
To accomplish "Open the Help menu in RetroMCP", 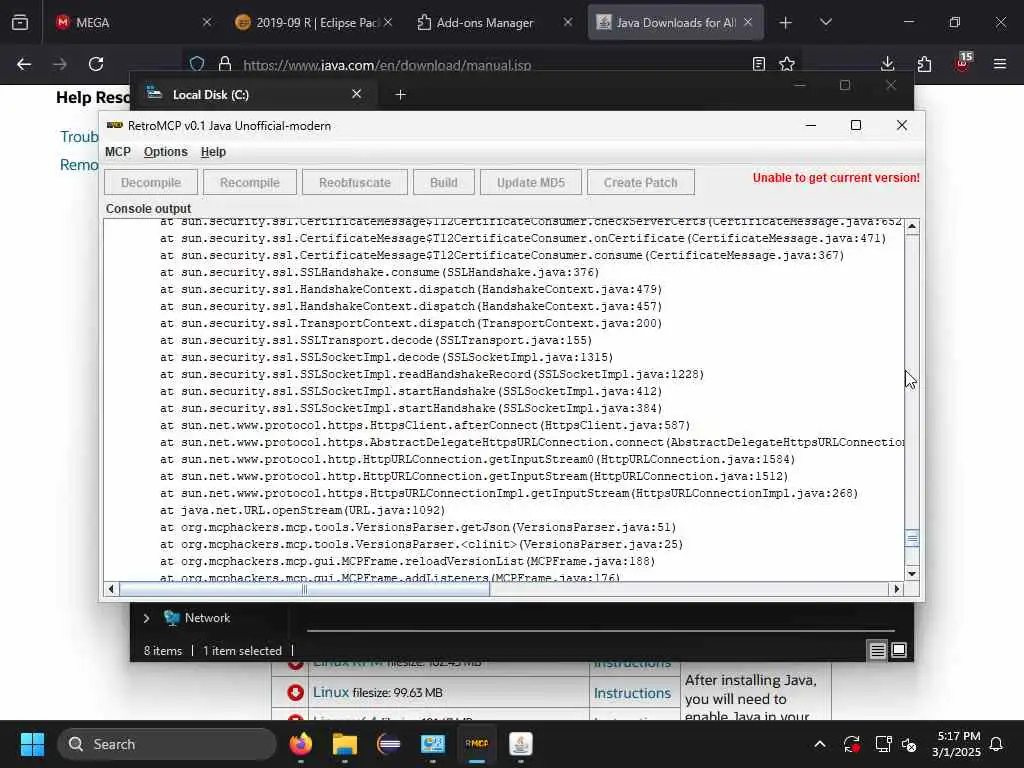I will 213,152.
